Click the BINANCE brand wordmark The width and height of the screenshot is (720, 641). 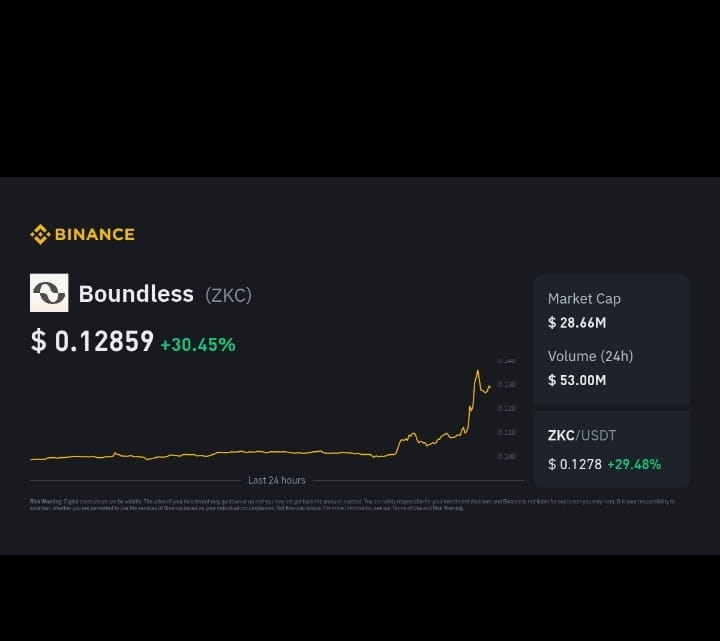pyautogui.click(x=94, y=235)
